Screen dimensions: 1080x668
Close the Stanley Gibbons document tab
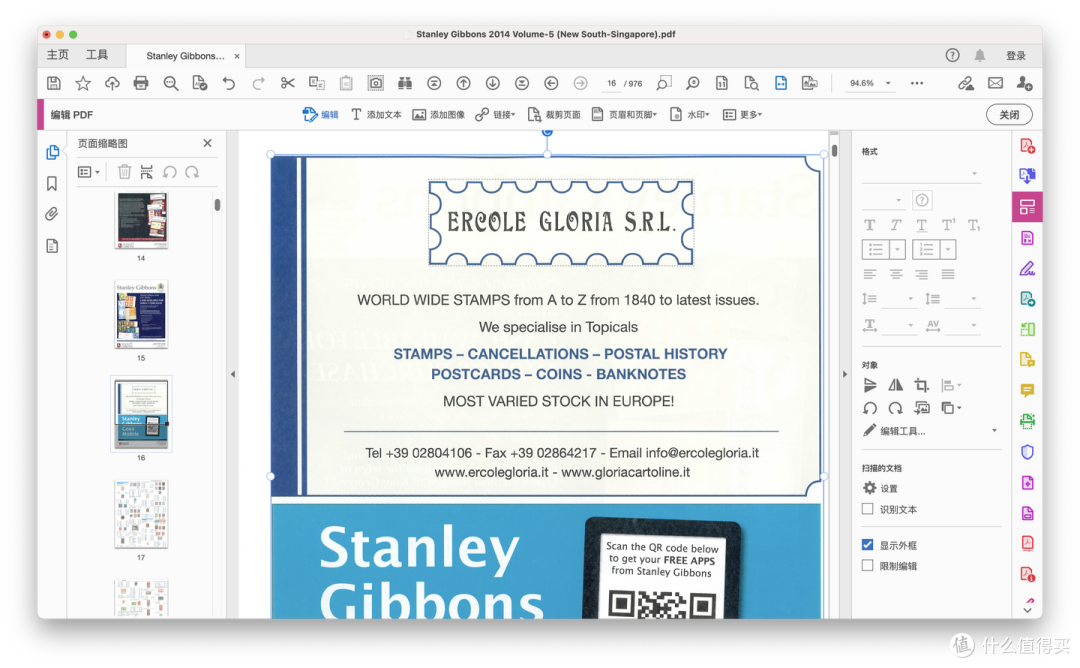pyautogui.click(x=237, y=56)
